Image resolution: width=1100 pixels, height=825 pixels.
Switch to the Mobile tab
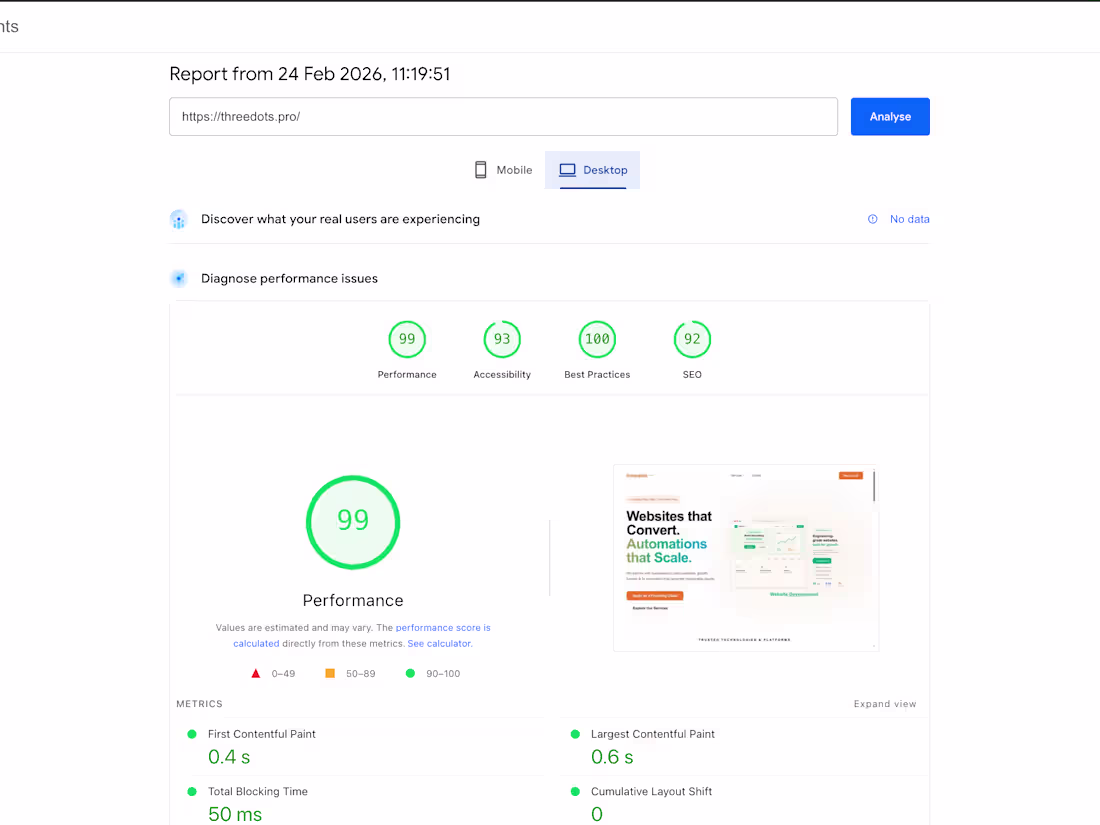504,170
